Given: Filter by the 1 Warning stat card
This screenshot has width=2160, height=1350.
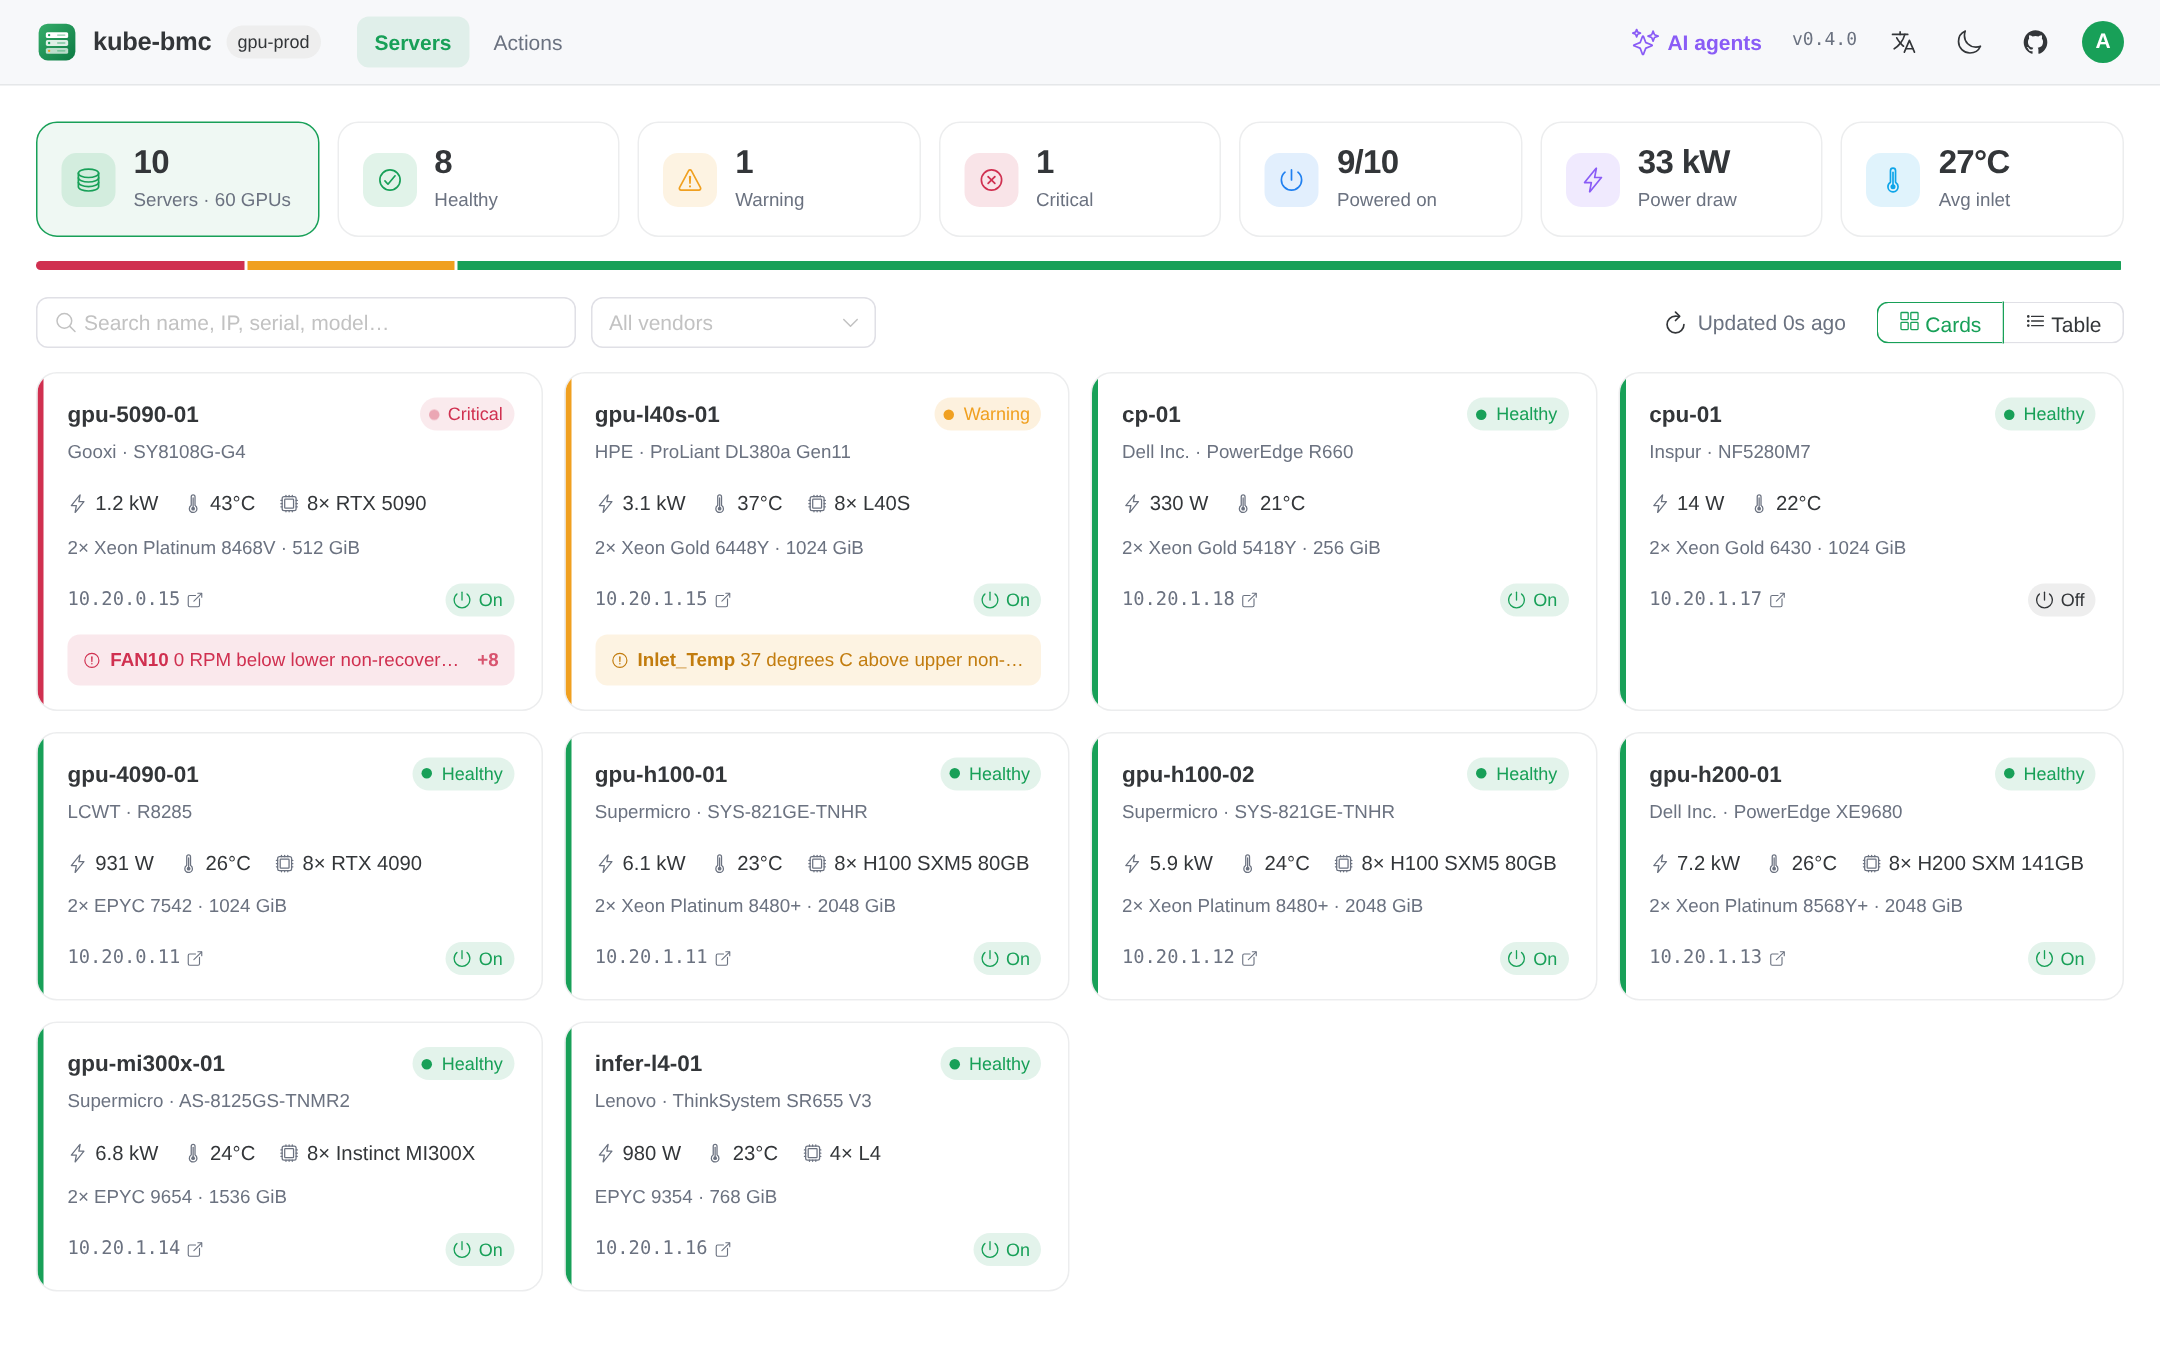Looking at the screenshot, I should point(779,179).
